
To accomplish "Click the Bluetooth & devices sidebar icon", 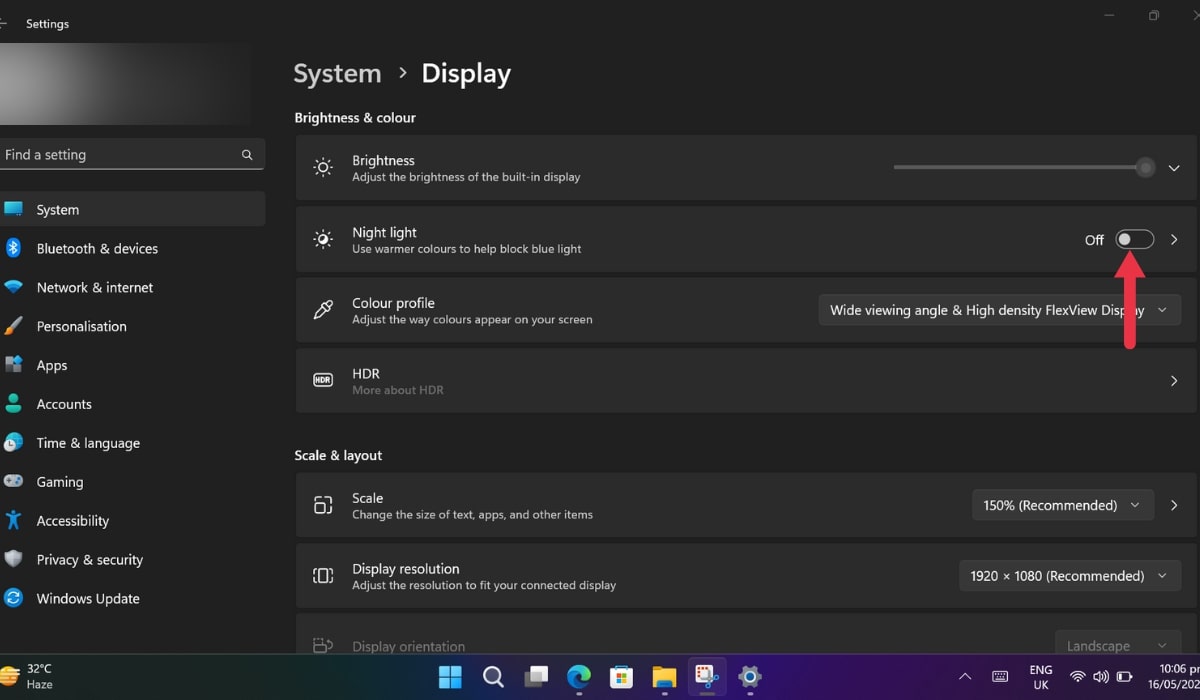I will click(14, 248).
